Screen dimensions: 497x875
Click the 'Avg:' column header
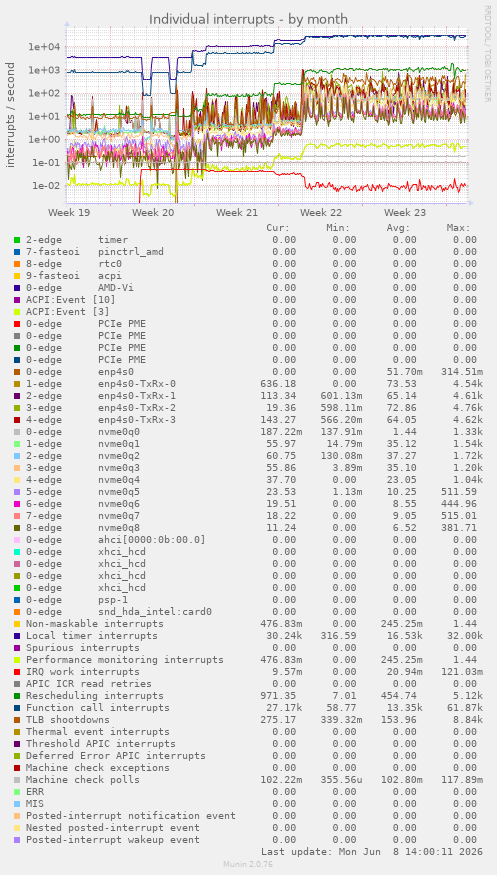click(x=398, y=228)
